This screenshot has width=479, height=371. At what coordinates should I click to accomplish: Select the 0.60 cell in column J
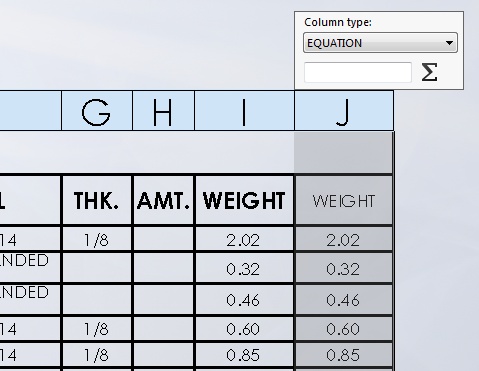pos(344,329)
